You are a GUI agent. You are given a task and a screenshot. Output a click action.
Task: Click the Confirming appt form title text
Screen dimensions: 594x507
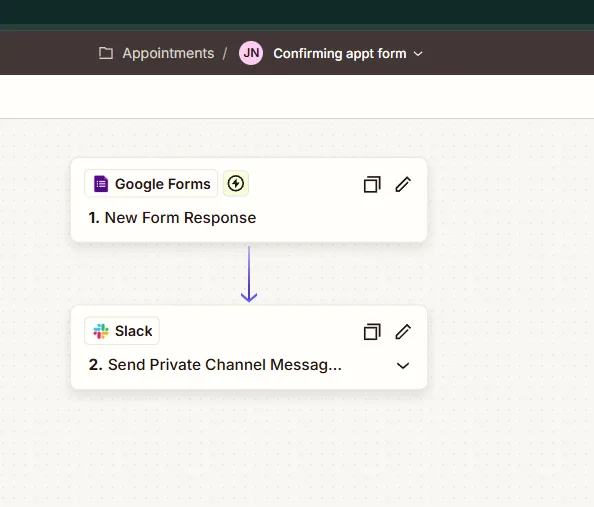point(340,54)
